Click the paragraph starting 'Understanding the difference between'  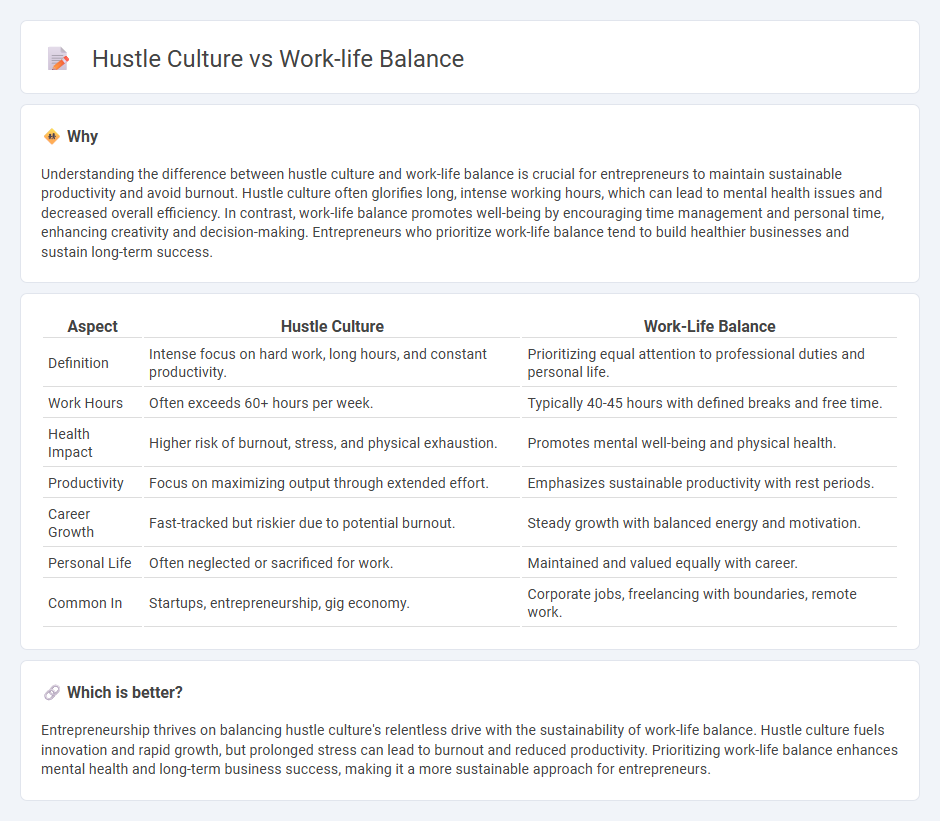tap(463, 213)
